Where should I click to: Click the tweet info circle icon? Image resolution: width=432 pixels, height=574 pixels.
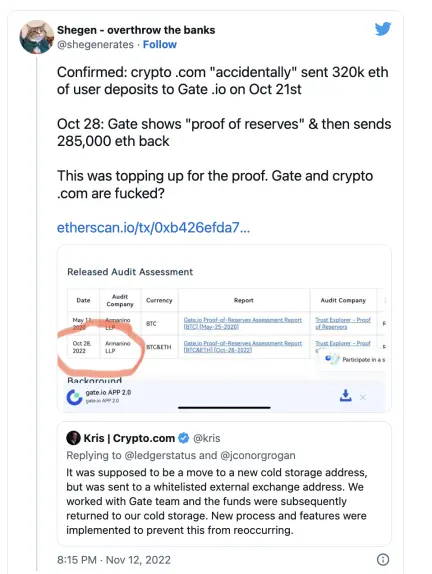(383, 559)
